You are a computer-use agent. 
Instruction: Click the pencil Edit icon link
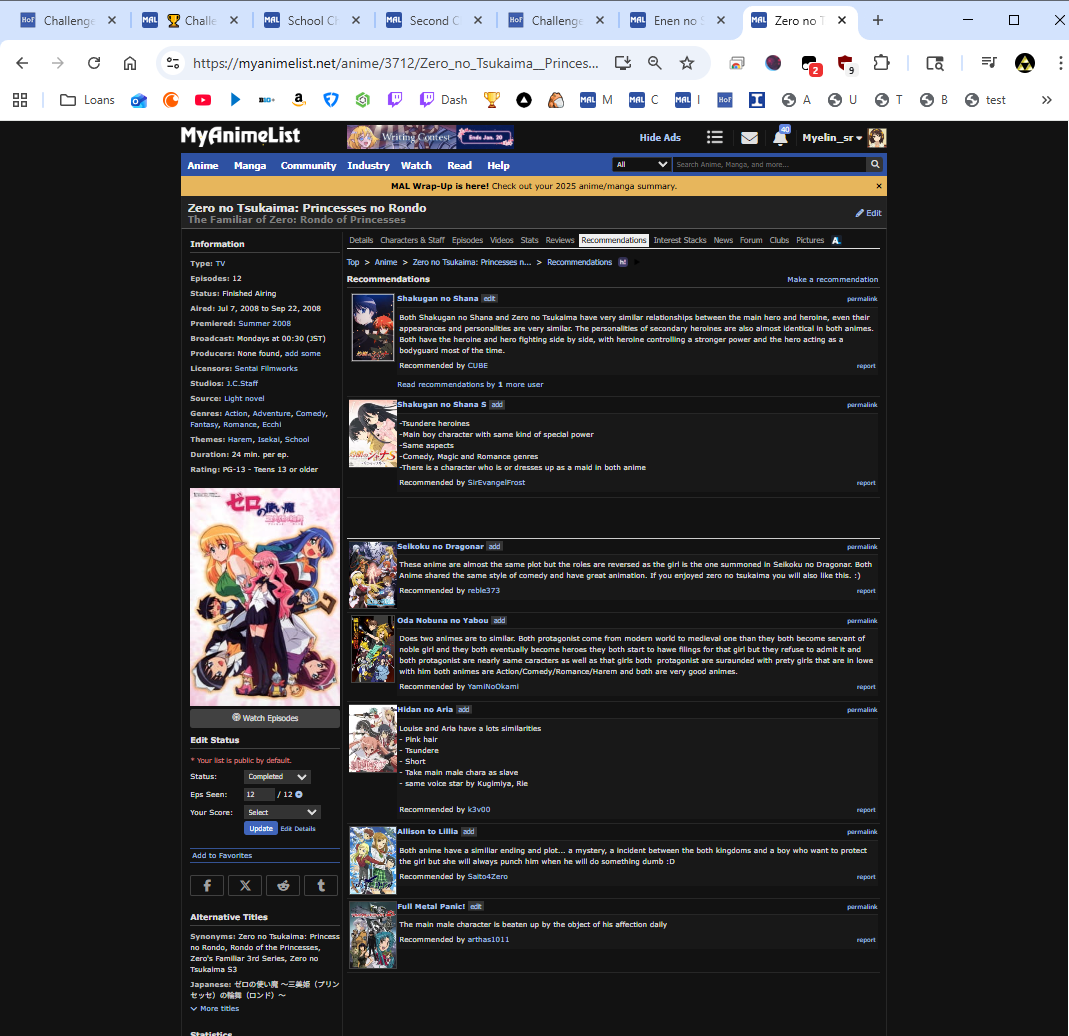point(869,213)
